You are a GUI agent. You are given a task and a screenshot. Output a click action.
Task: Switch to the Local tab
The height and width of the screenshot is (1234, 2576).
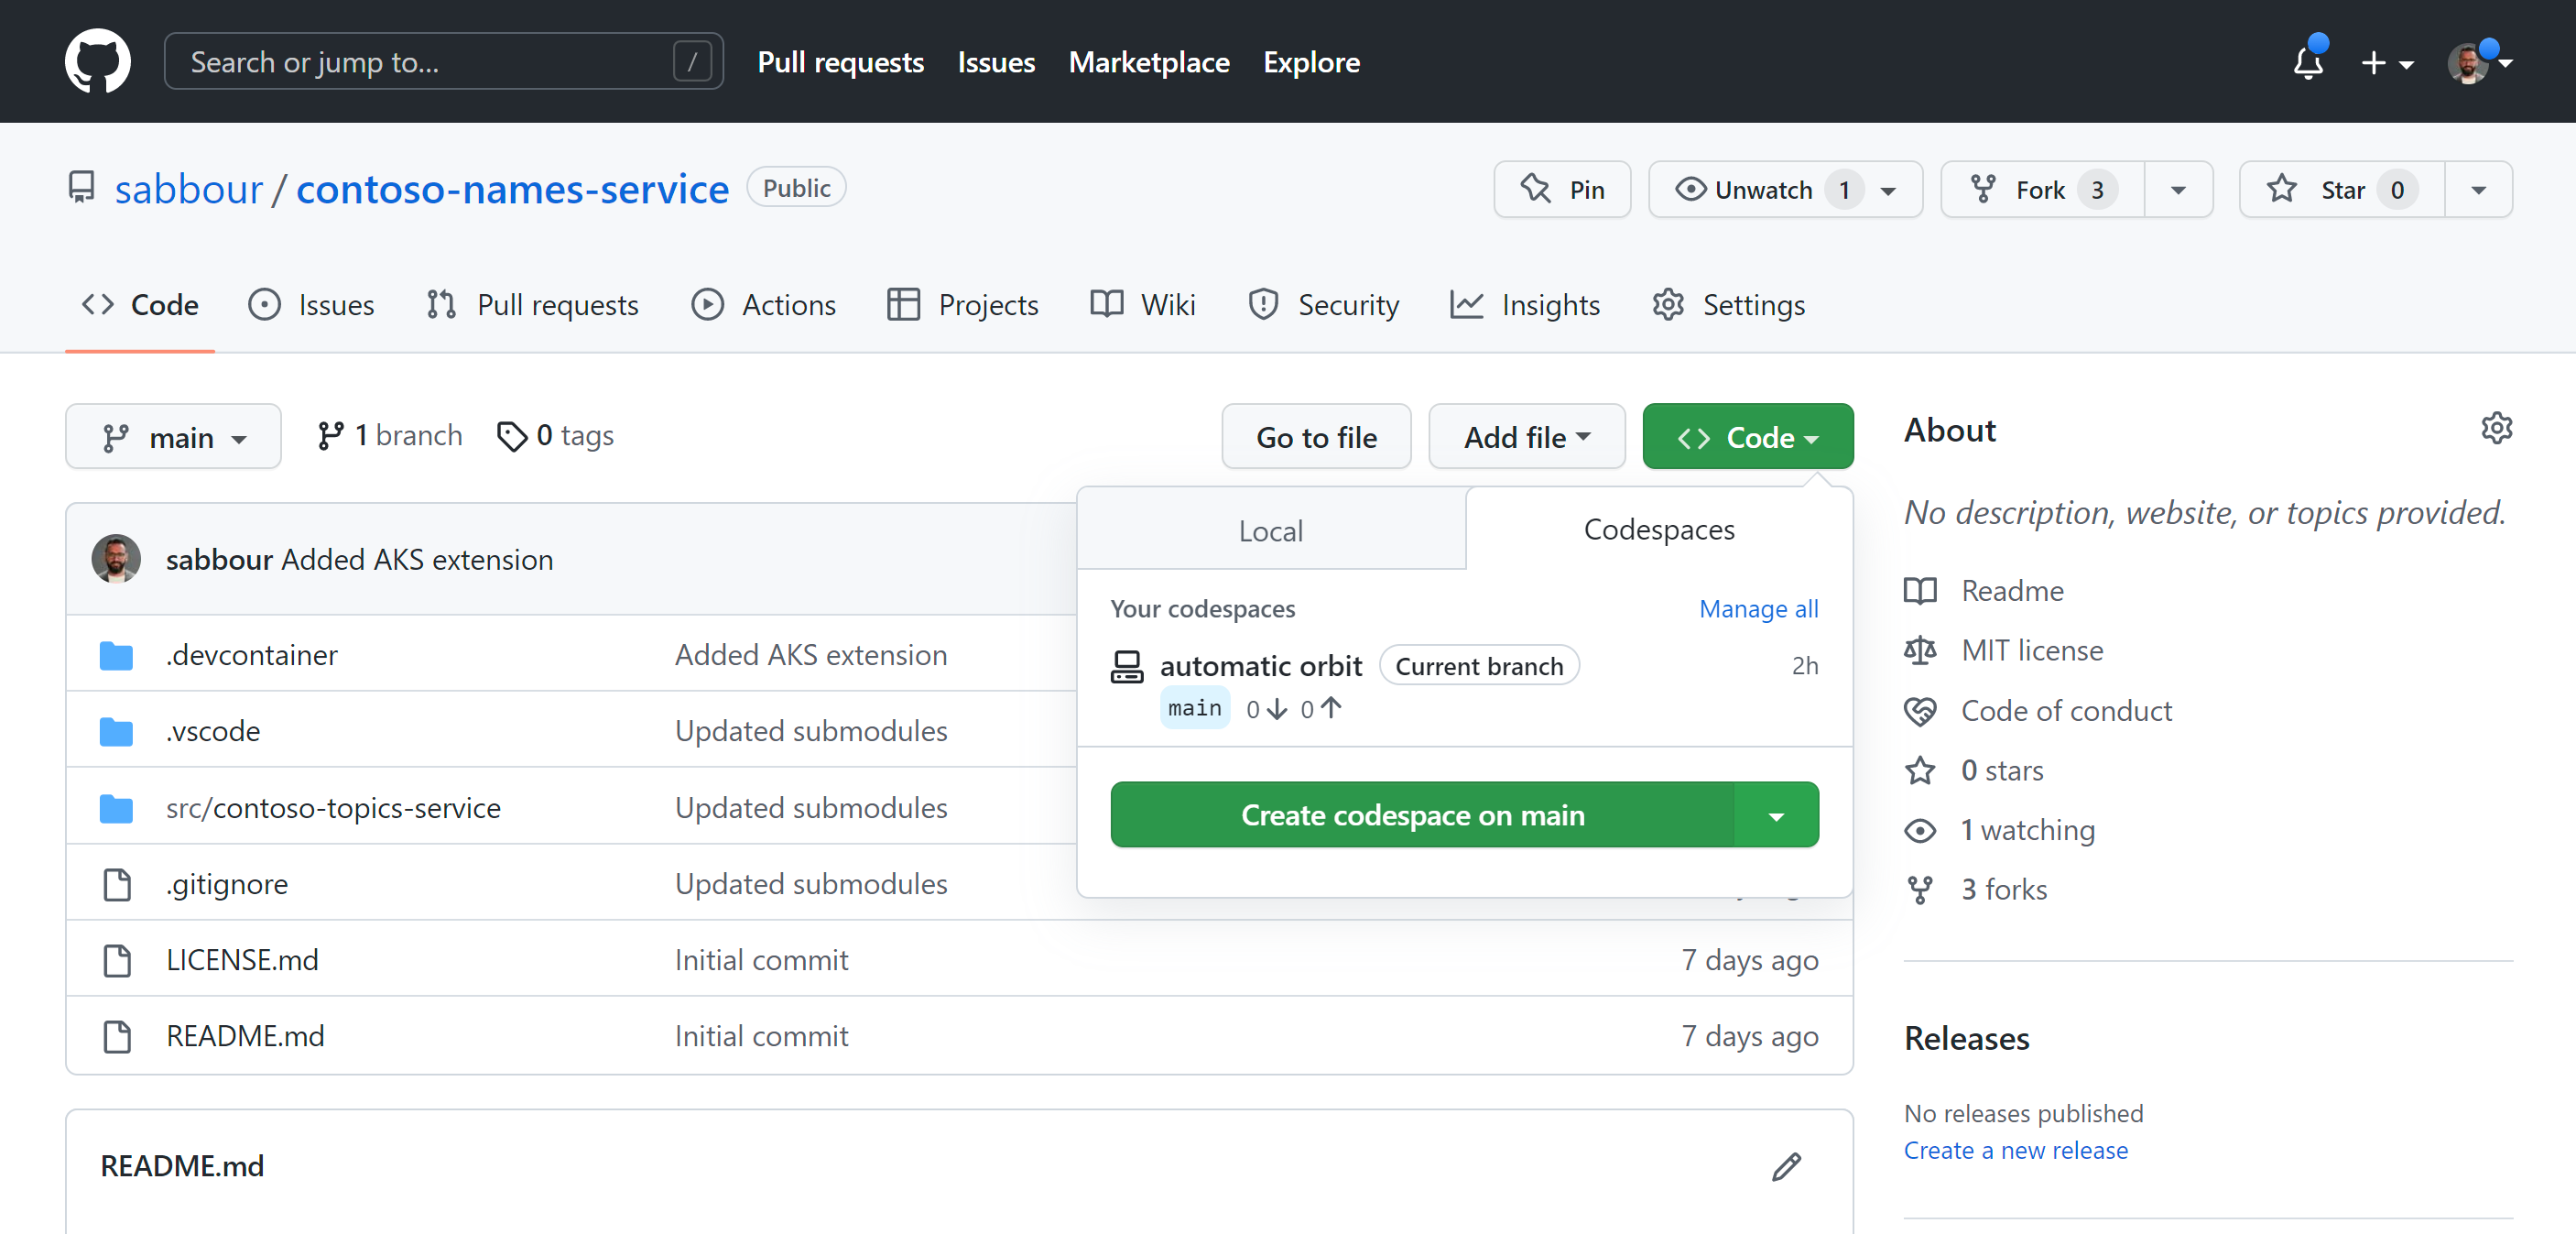tap(1270, 530)
